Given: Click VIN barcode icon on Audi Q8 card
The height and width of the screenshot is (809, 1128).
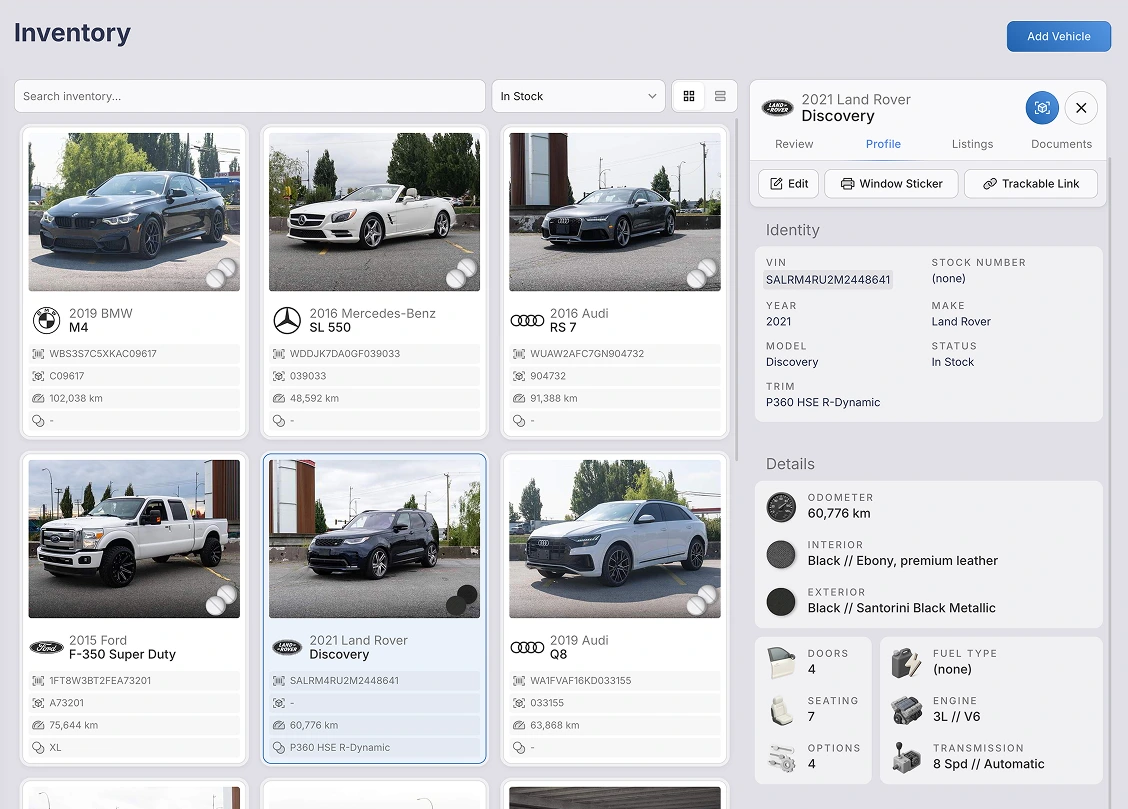Looking at the screenshot, I should pos(519,681).
